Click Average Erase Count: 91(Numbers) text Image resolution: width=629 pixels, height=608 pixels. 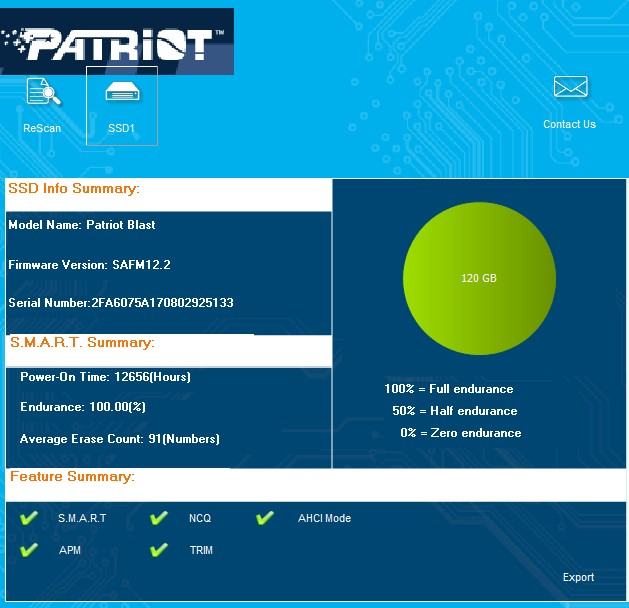coord(120,439)
